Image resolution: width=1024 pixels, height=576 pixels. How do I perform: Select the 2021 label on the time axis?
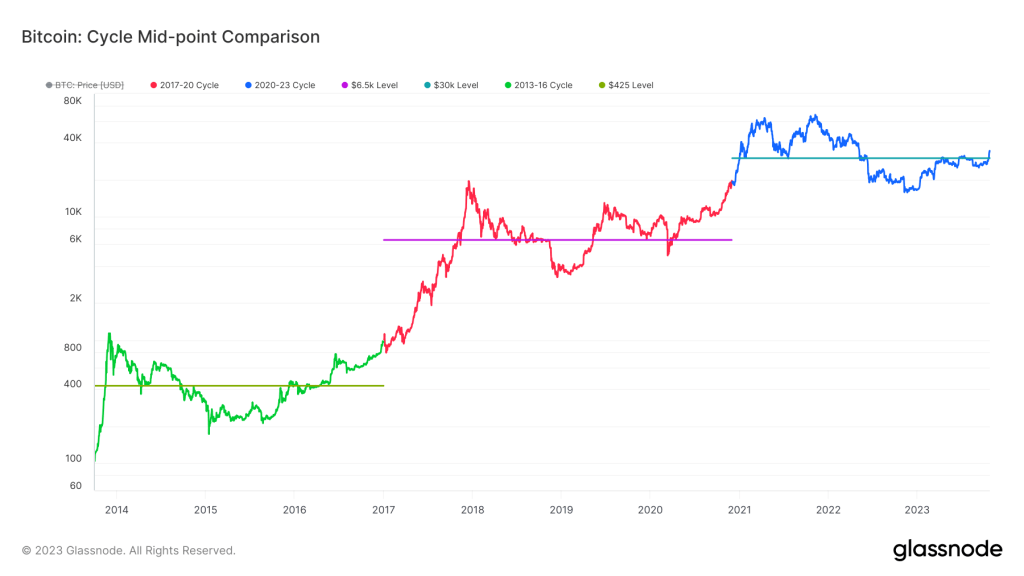point(740,509)
